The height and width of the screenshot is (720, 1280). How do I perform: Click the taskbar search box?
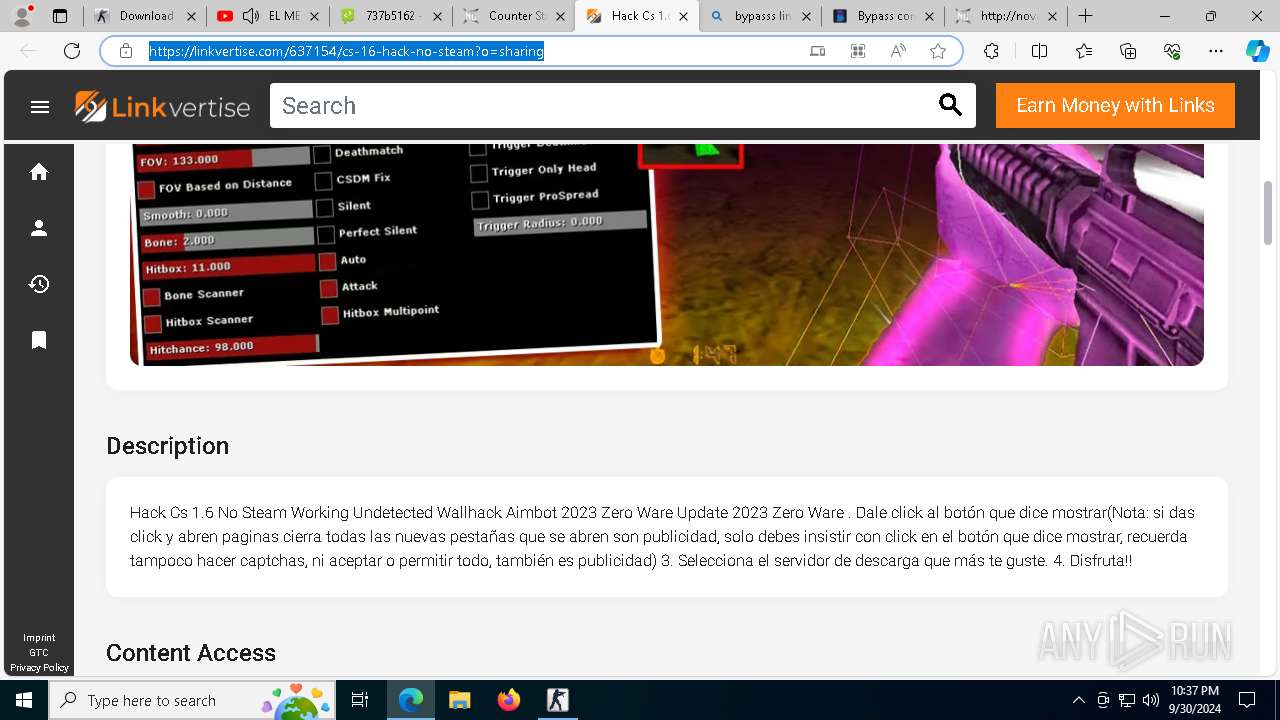191,700
